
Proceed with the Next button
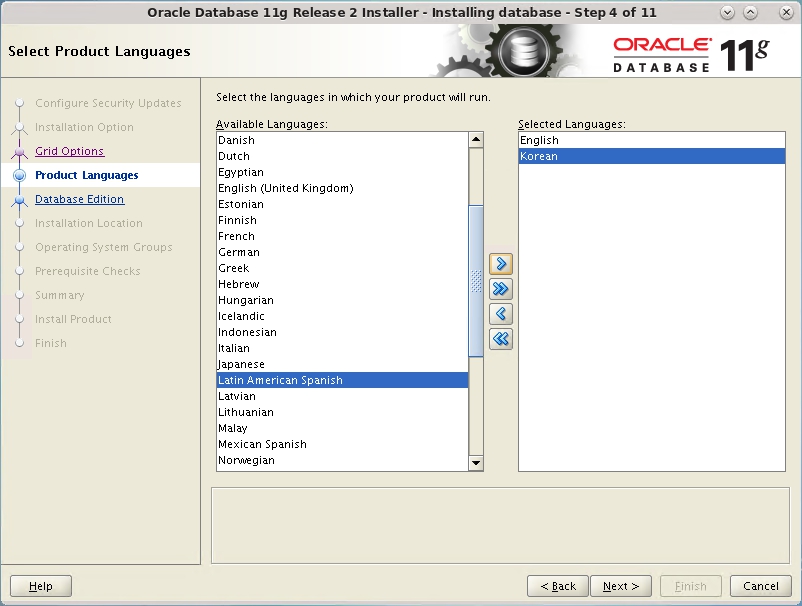(x=621, y=586)
